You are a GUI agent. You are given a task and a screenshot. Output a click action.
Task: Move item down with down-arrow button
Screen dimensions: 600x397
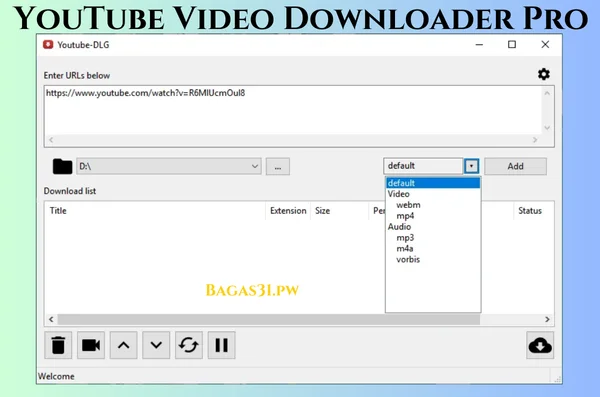[156, 345]
